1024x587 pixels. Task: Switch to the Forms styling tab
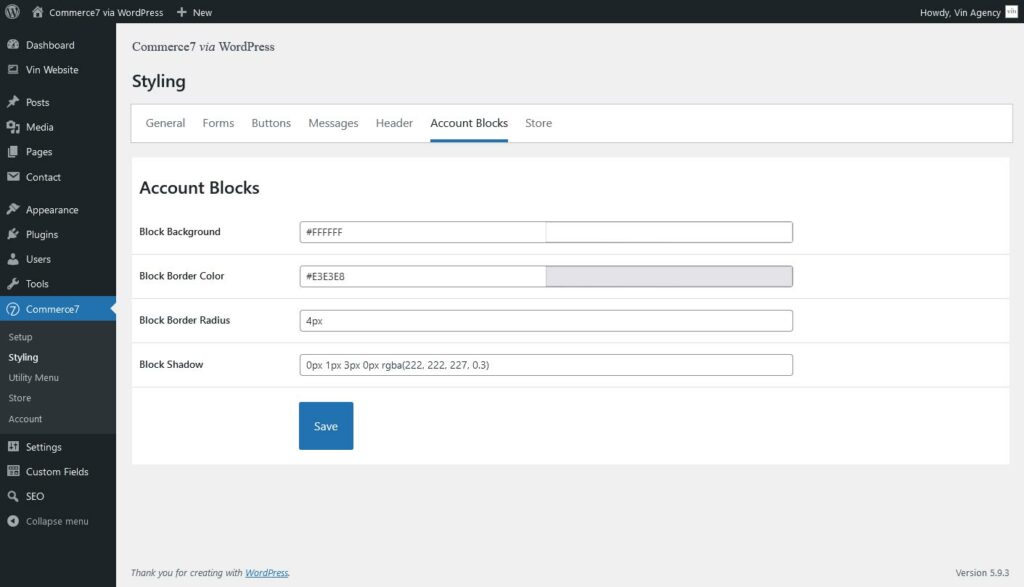pos(218,123)
